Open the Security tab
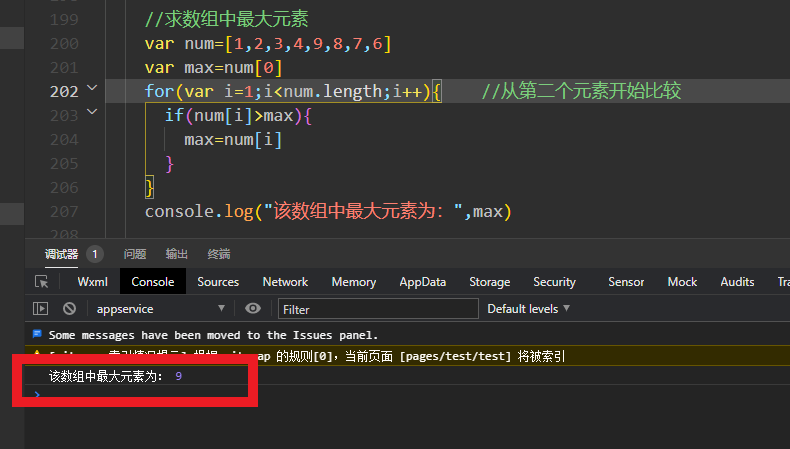Screen dimensions: 790x449 tap(554, 282)
